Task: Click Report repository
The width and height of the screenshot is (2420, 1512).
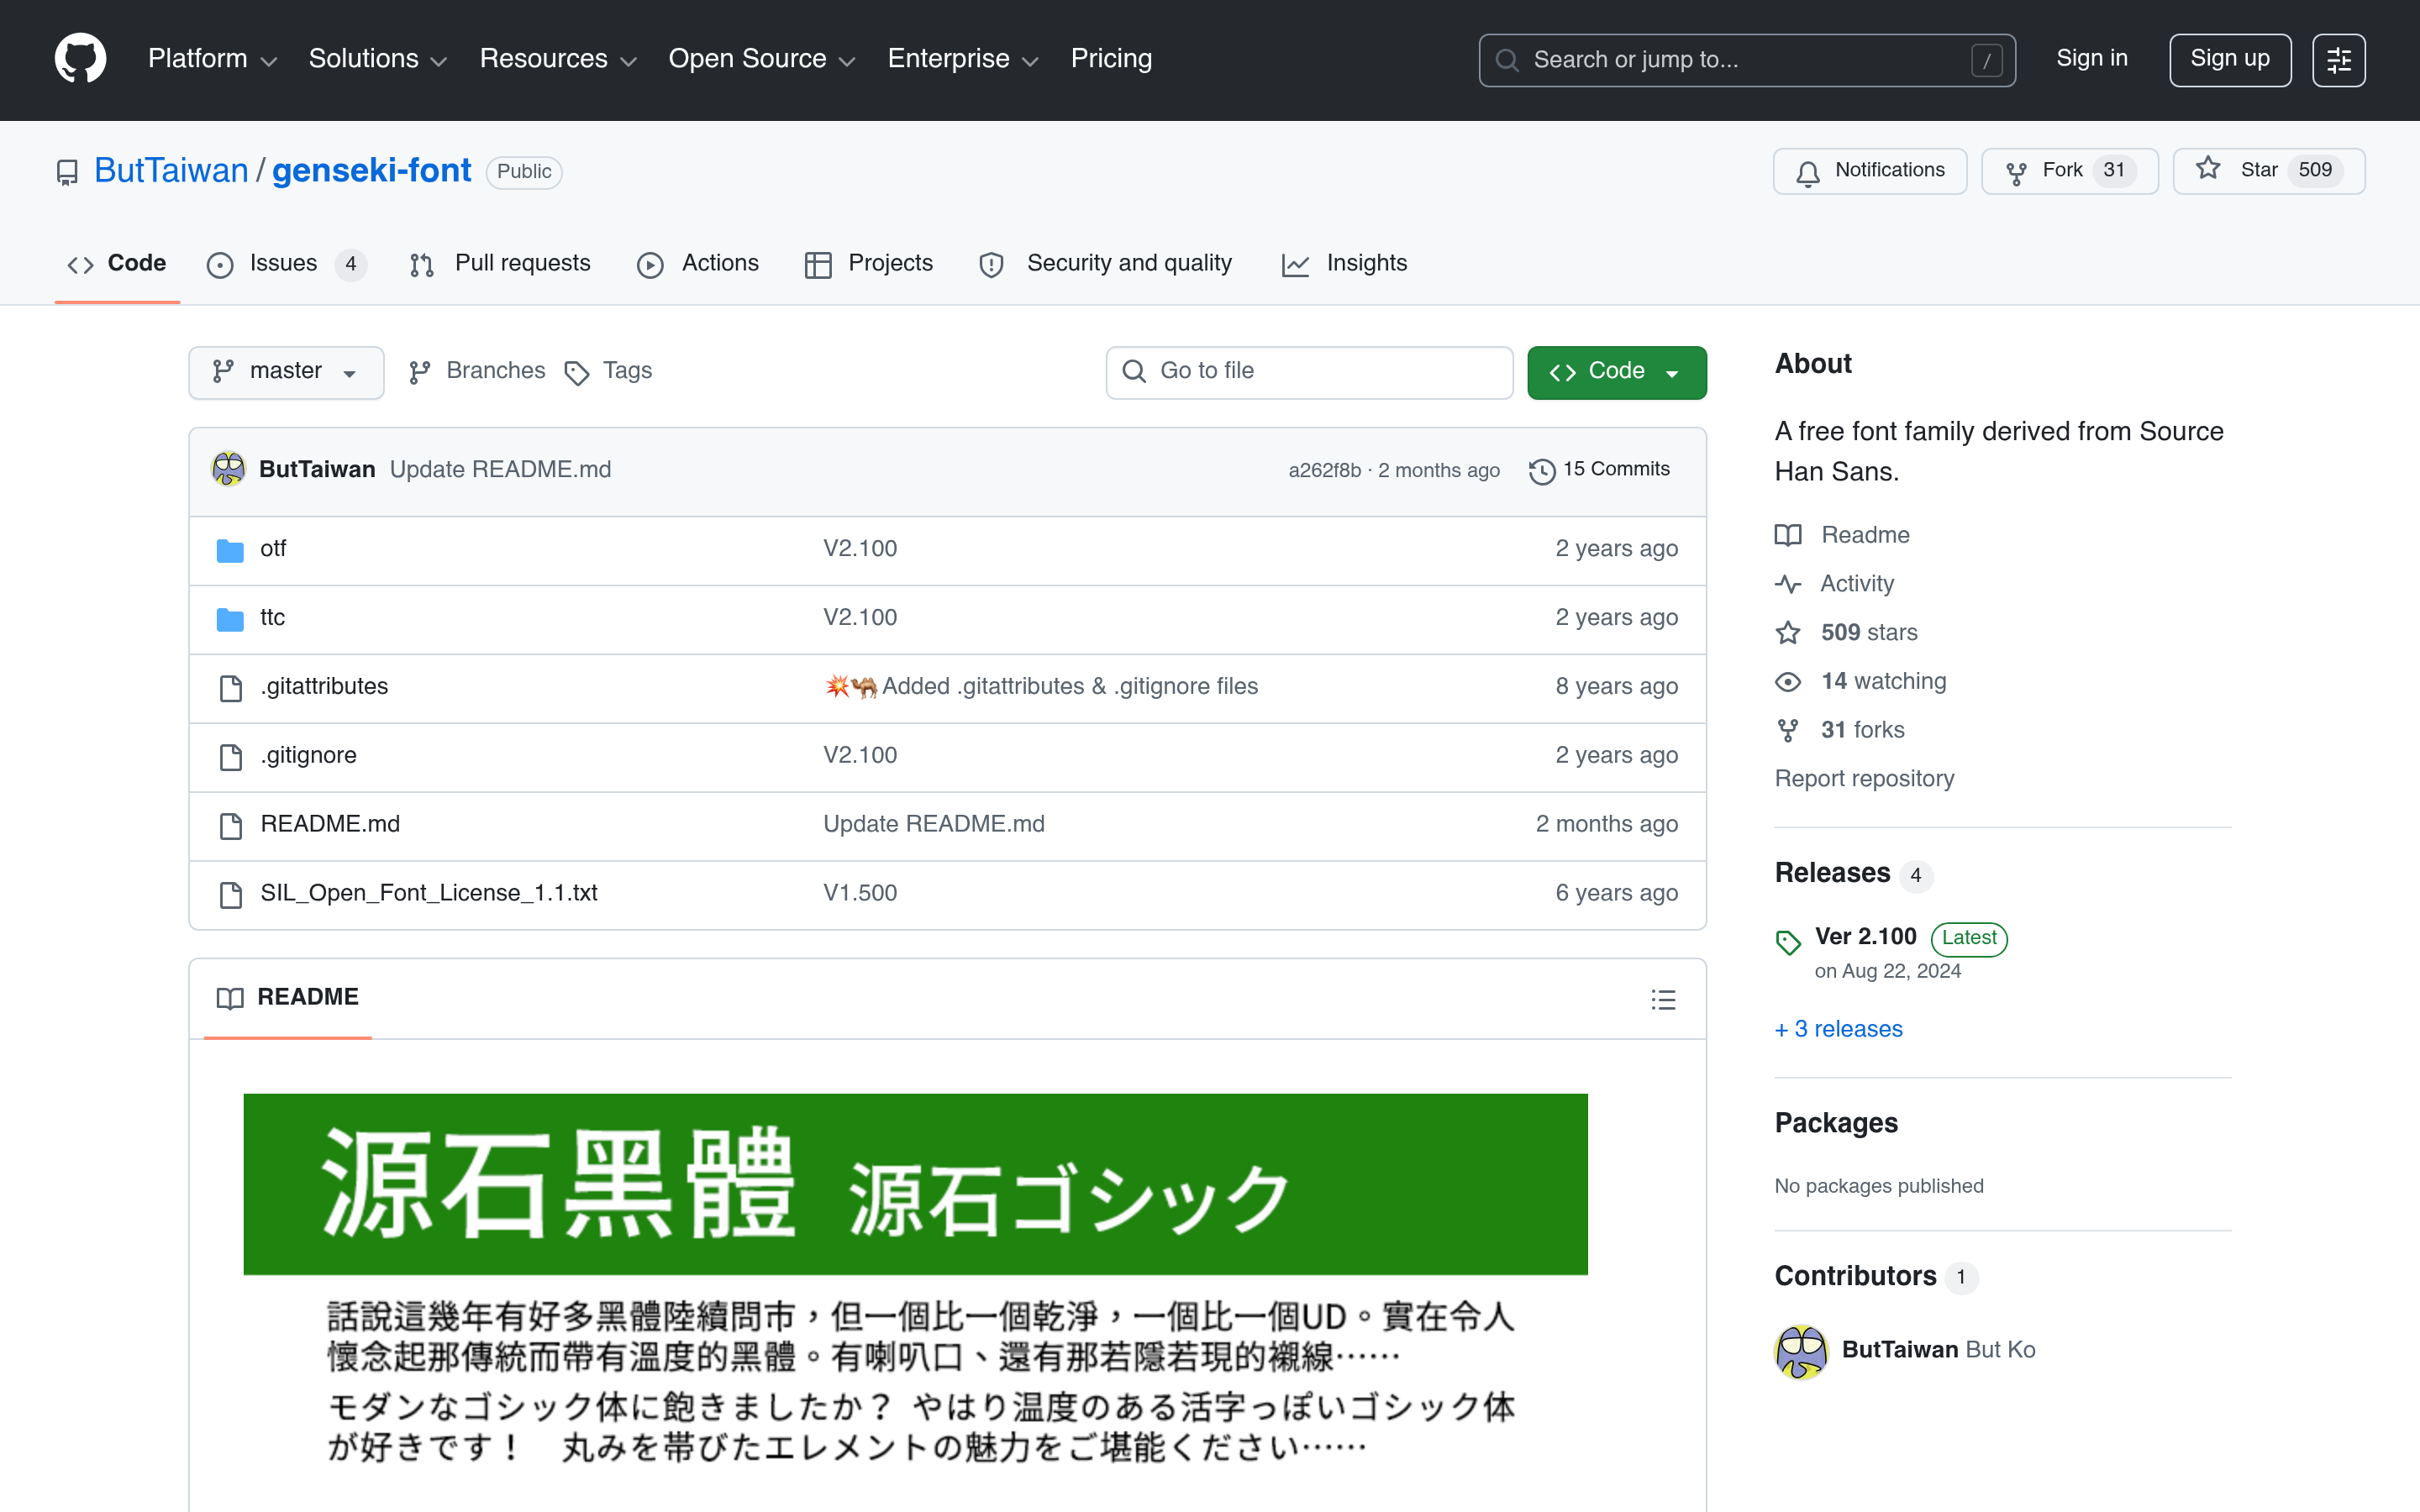Action: click(x=1864, y=779)
